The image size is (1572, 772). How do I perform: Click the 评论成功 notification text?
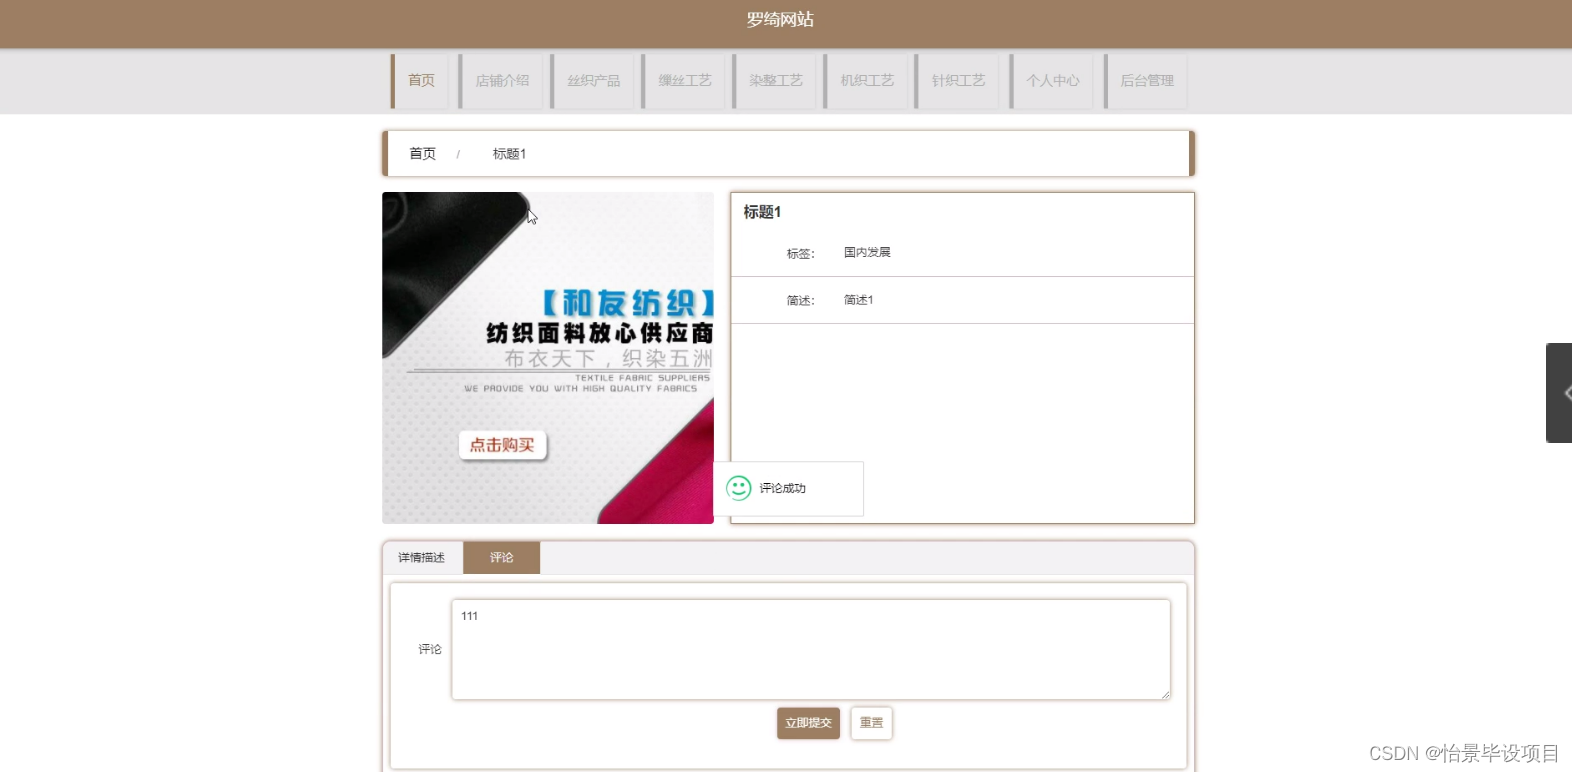click(x=782, y=488)
